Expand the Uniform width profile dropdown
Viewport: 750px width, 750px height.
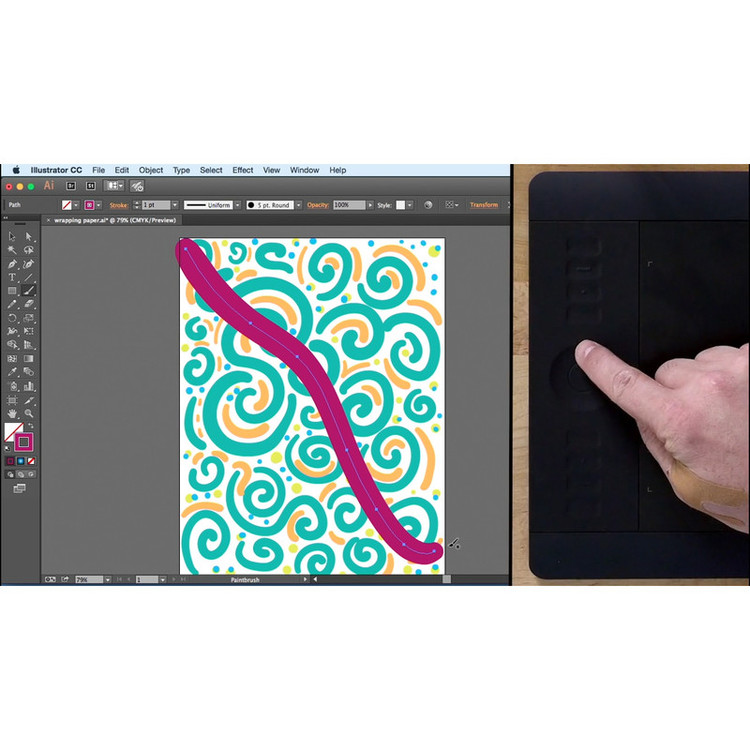(x=237, y=205)
